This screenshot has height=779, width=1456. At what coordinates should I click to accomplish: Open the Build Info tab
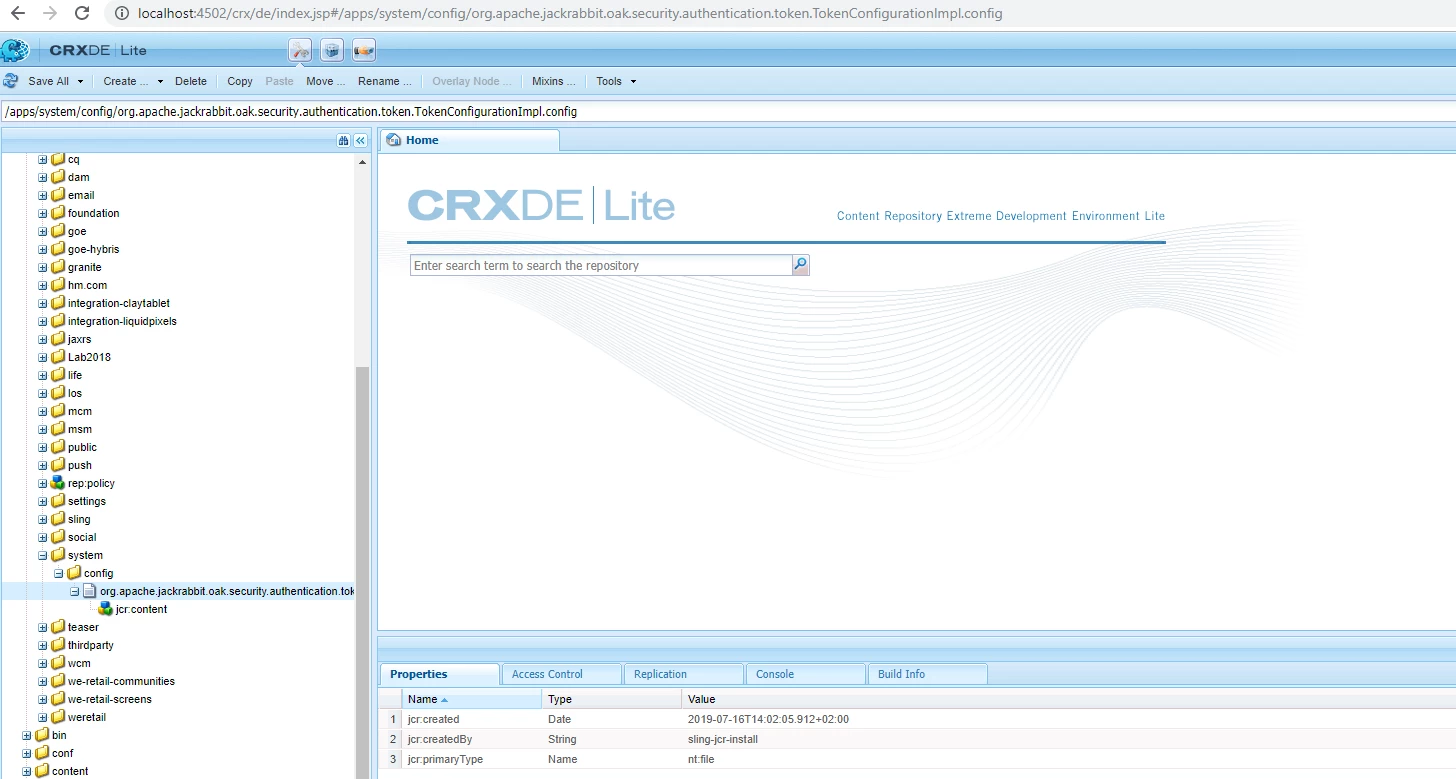tap(927, 674)
